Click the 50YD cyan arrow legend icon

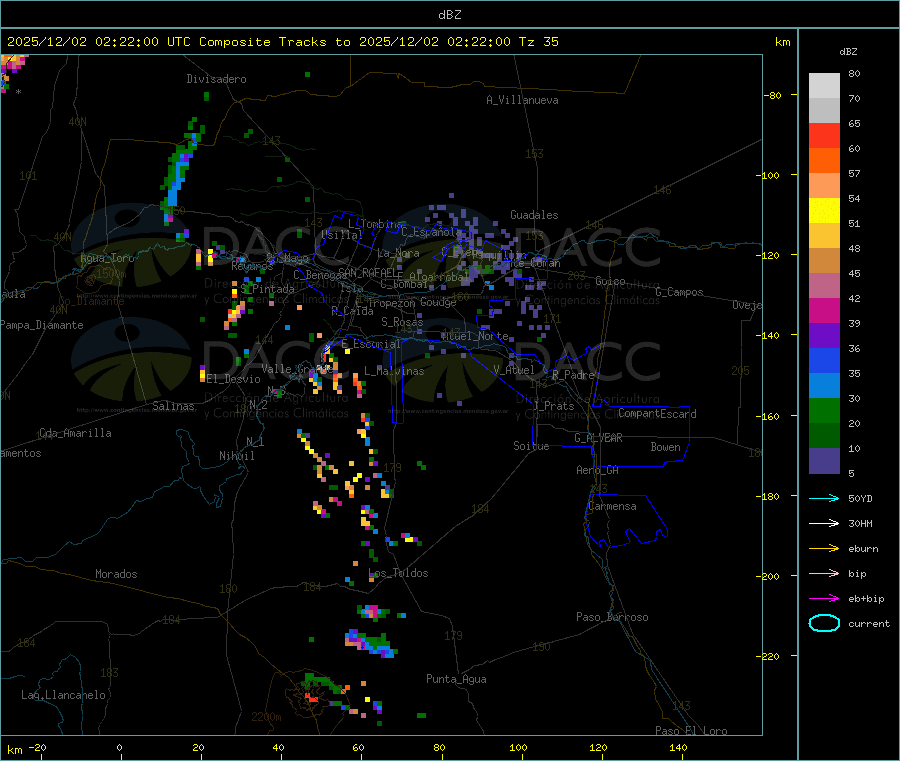(824, 498)
